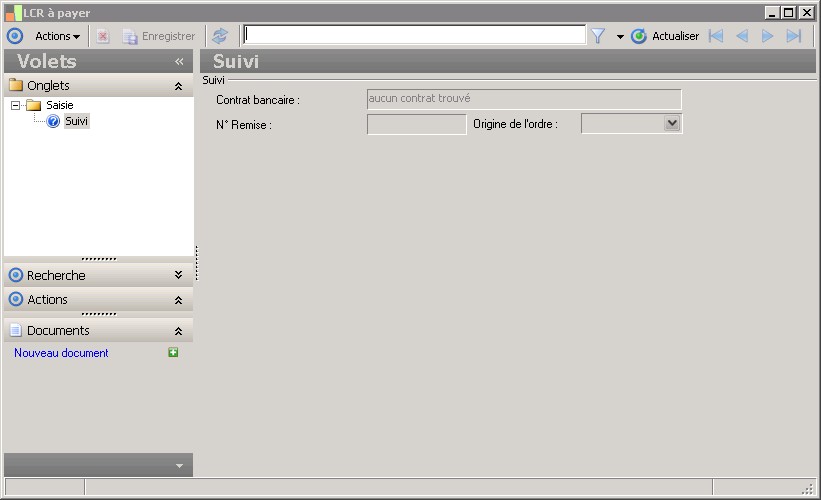Click the green plus add document icon

click(173, 352)
